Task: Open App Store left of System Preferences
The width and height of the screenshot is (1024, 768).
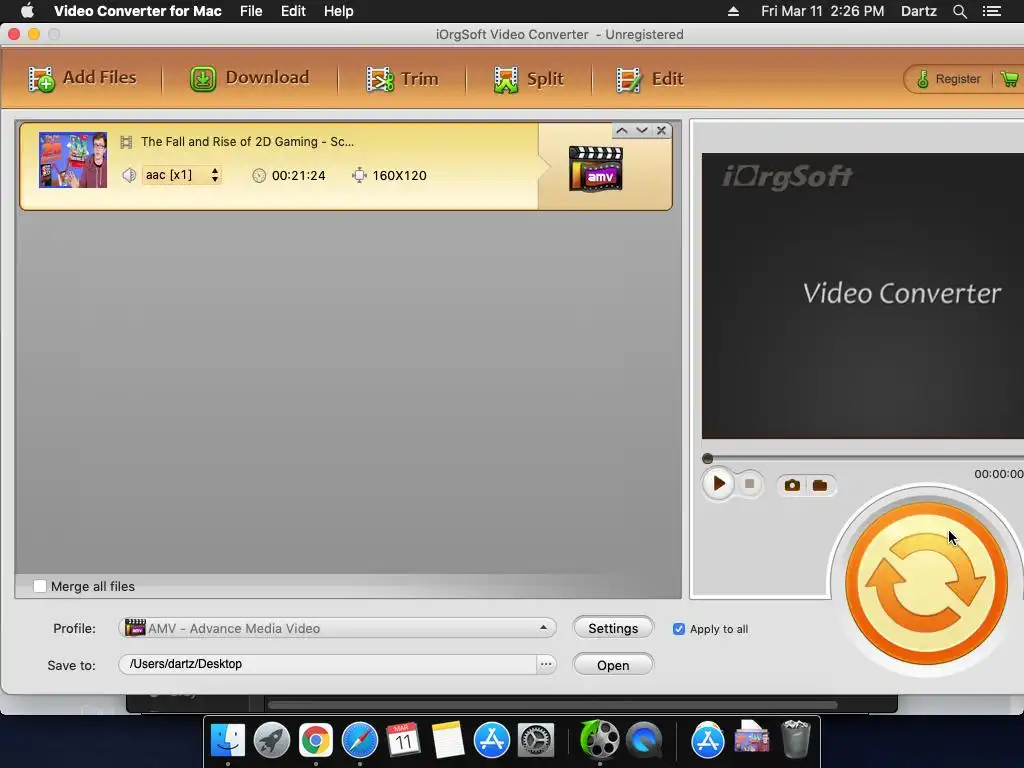Action: (x=491, y=740)
